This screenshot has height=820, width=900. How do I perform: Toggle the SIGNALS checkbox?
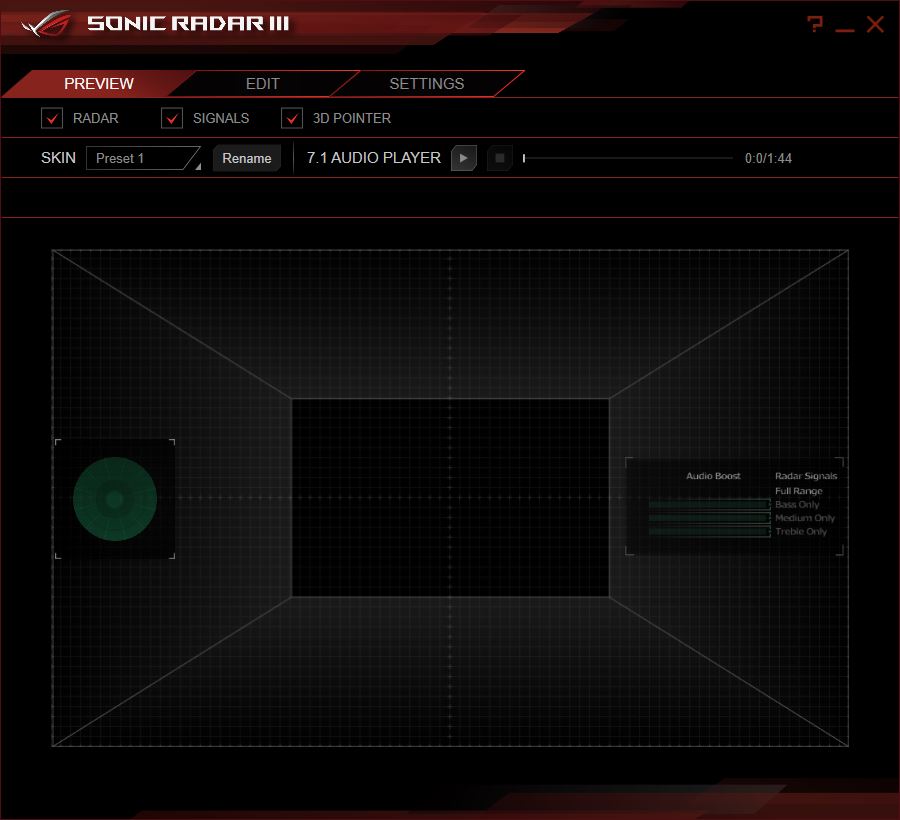(x=172, y=118)
